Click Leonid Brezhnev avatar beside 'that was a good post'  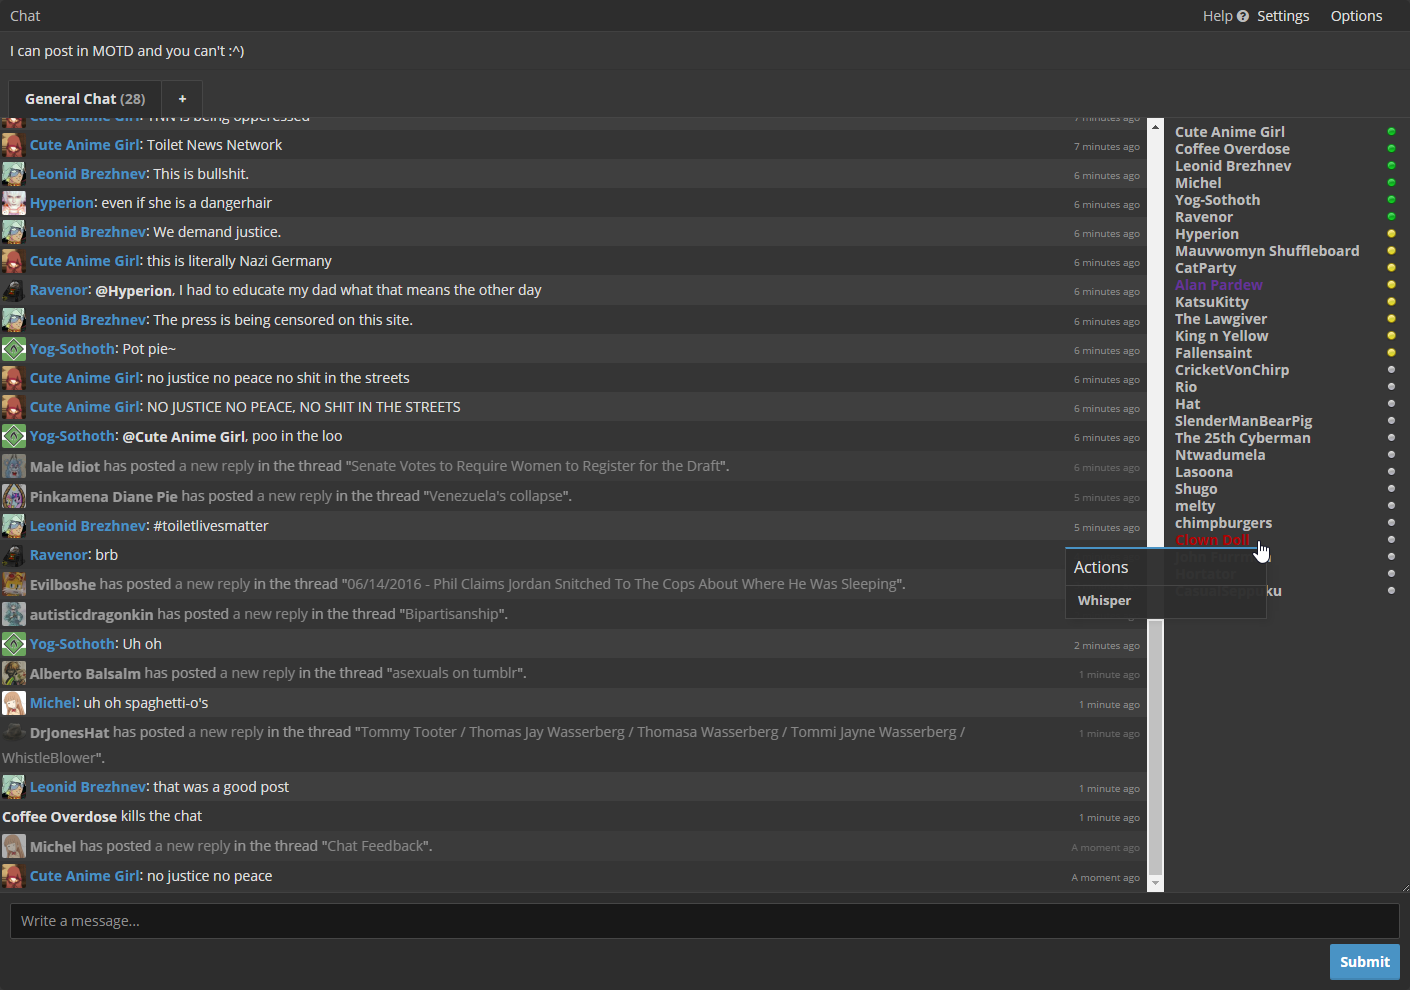click(13, 787)
